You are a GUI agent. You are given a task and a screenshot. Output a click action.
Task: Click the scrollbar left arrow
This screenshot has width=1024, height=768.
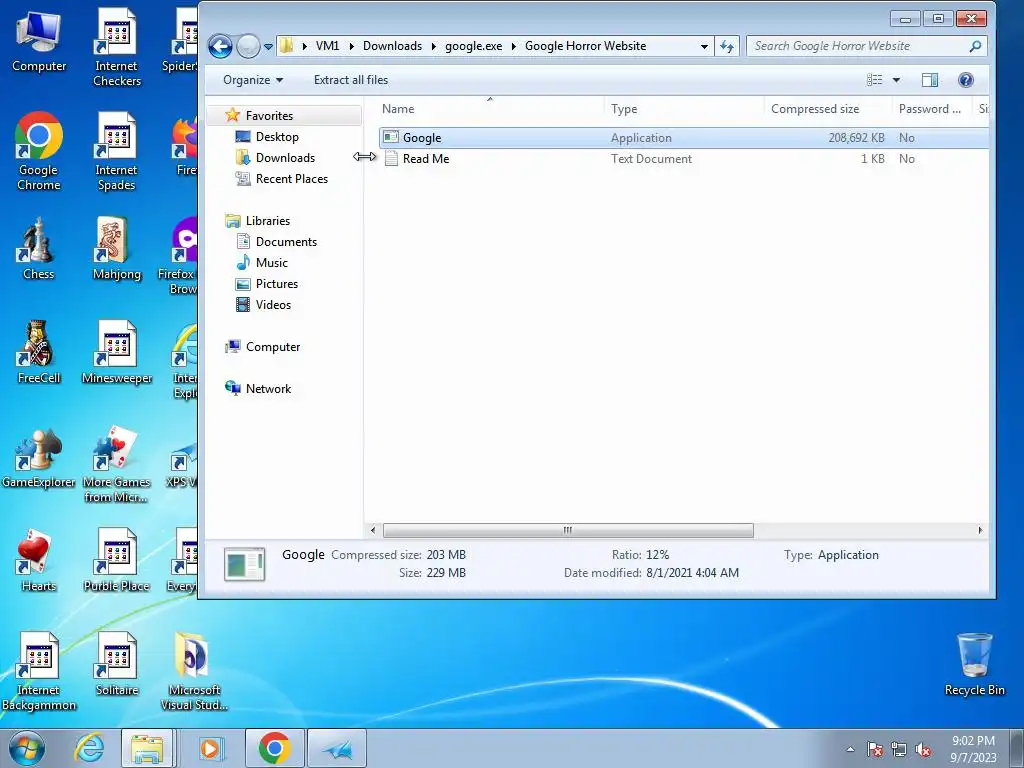coord(373,530)
